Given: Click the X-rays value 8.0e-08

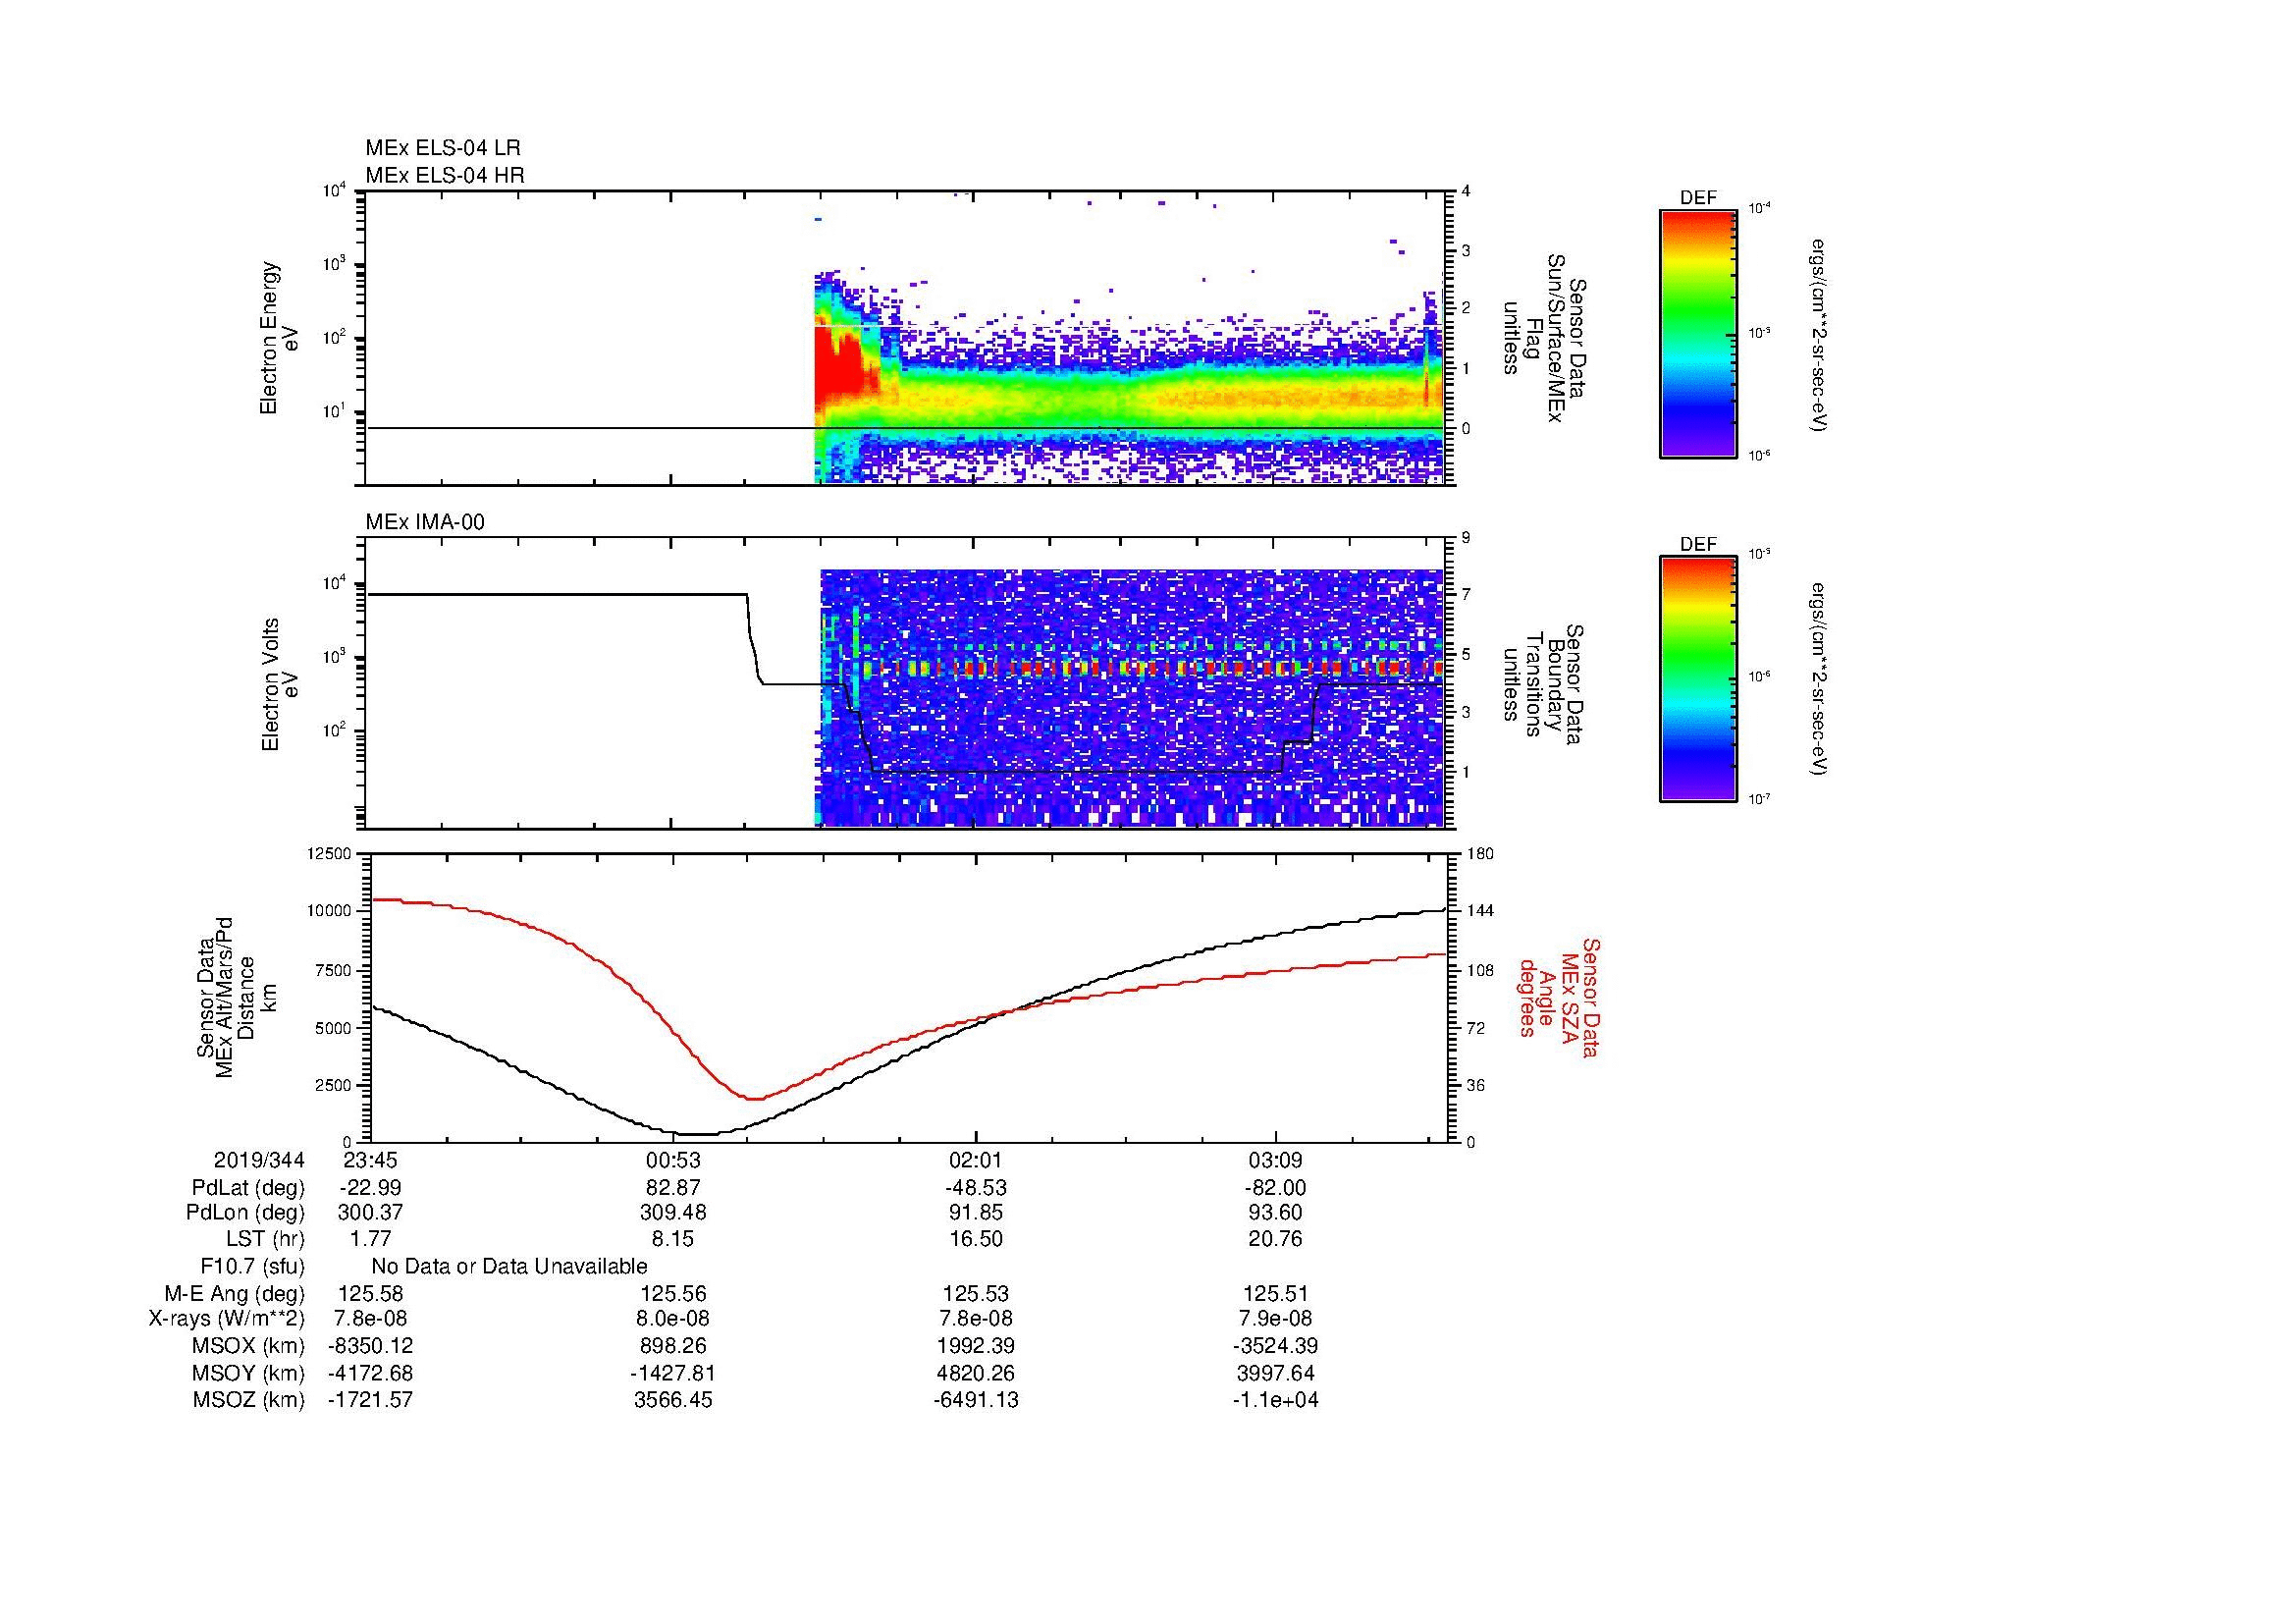Looking at the screenshot, I should (x=672, y=1319).
